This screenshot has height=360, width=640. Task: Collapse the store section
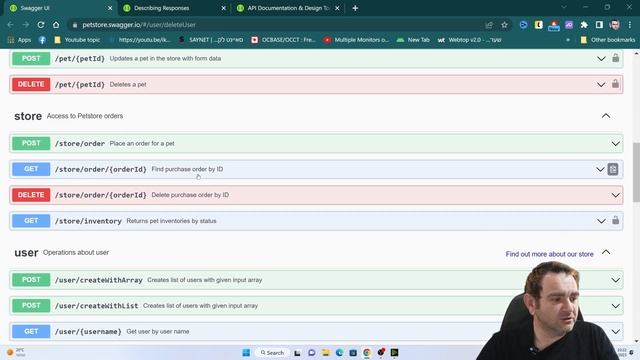(x=606, y=116)
